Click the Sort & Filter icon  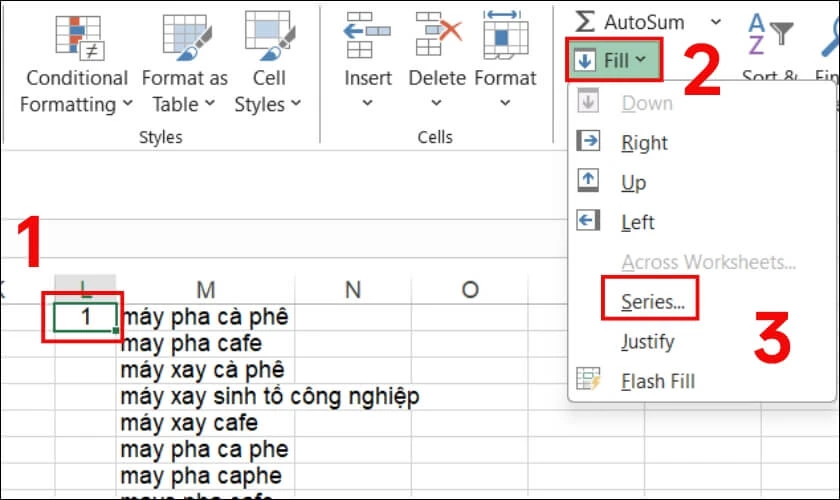[770, 34]
